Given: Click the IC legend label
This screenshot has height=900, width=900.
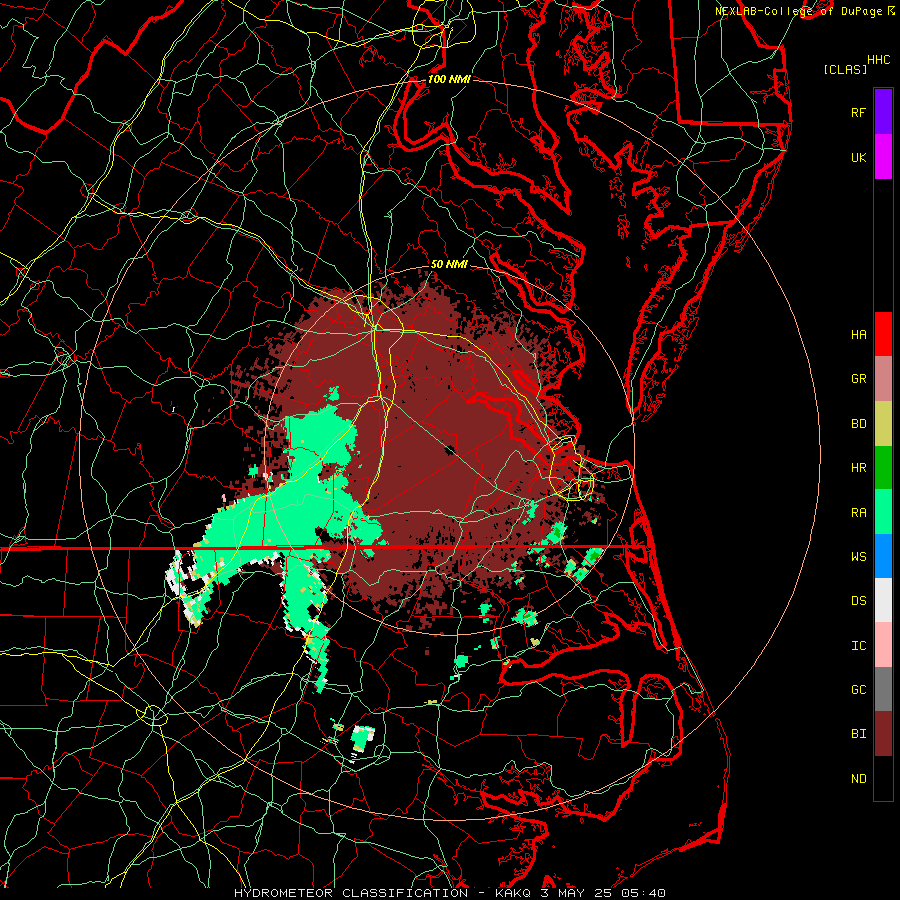Looking at the screenshot, I should (x=858, y=646).
